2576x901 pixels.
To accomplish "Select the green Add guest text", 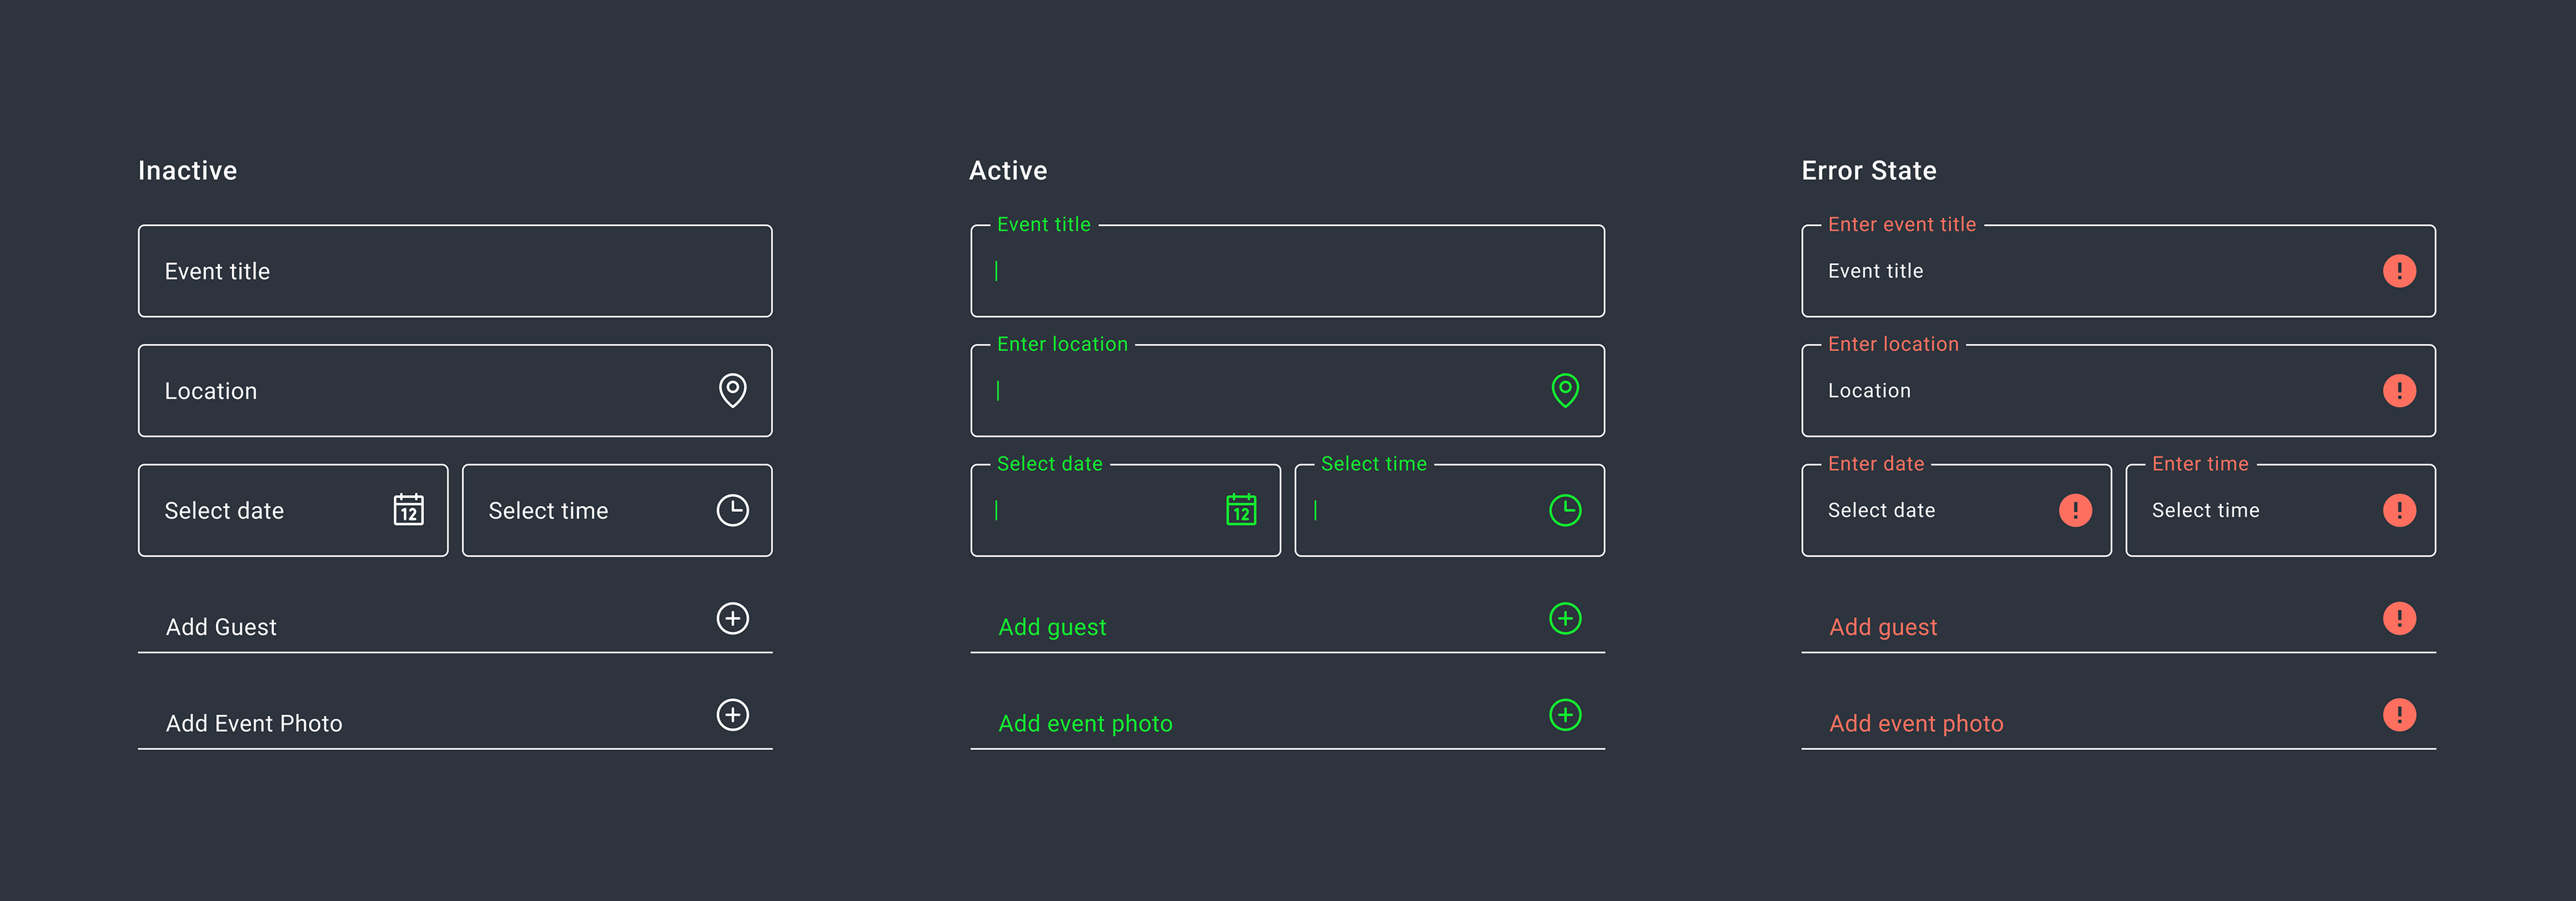I will tap(1052, 627).
